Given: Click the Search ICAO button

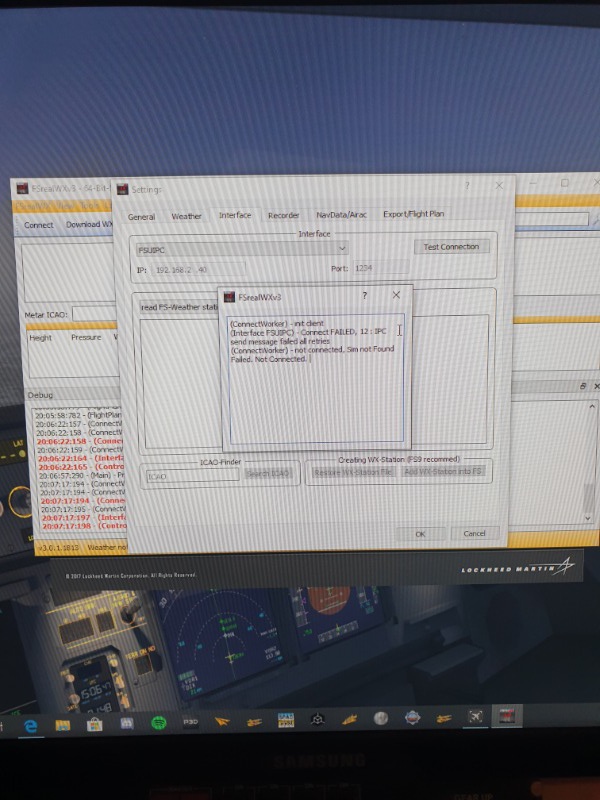Looking at the screenshot, I should (x=267, y=473).
